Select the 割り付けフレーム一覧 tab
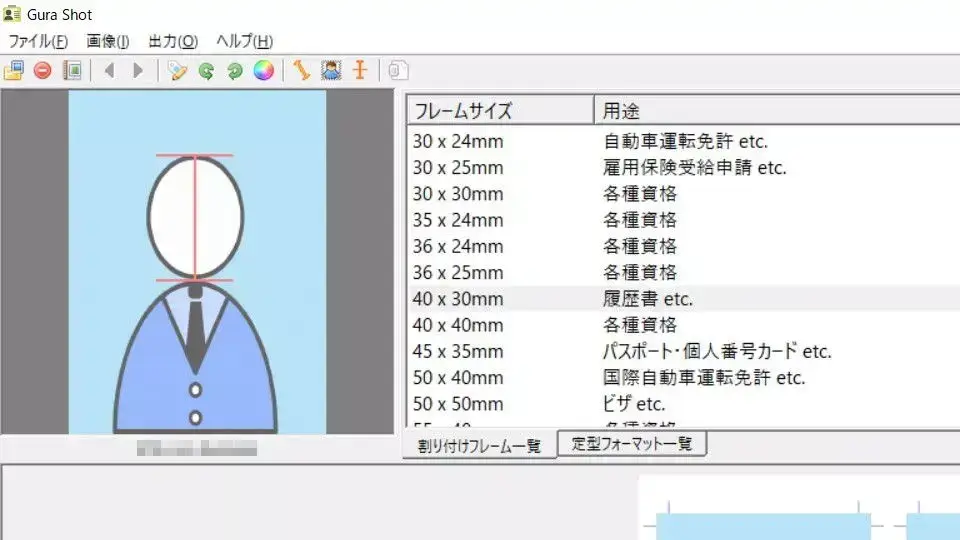 (x=481, y=446)
